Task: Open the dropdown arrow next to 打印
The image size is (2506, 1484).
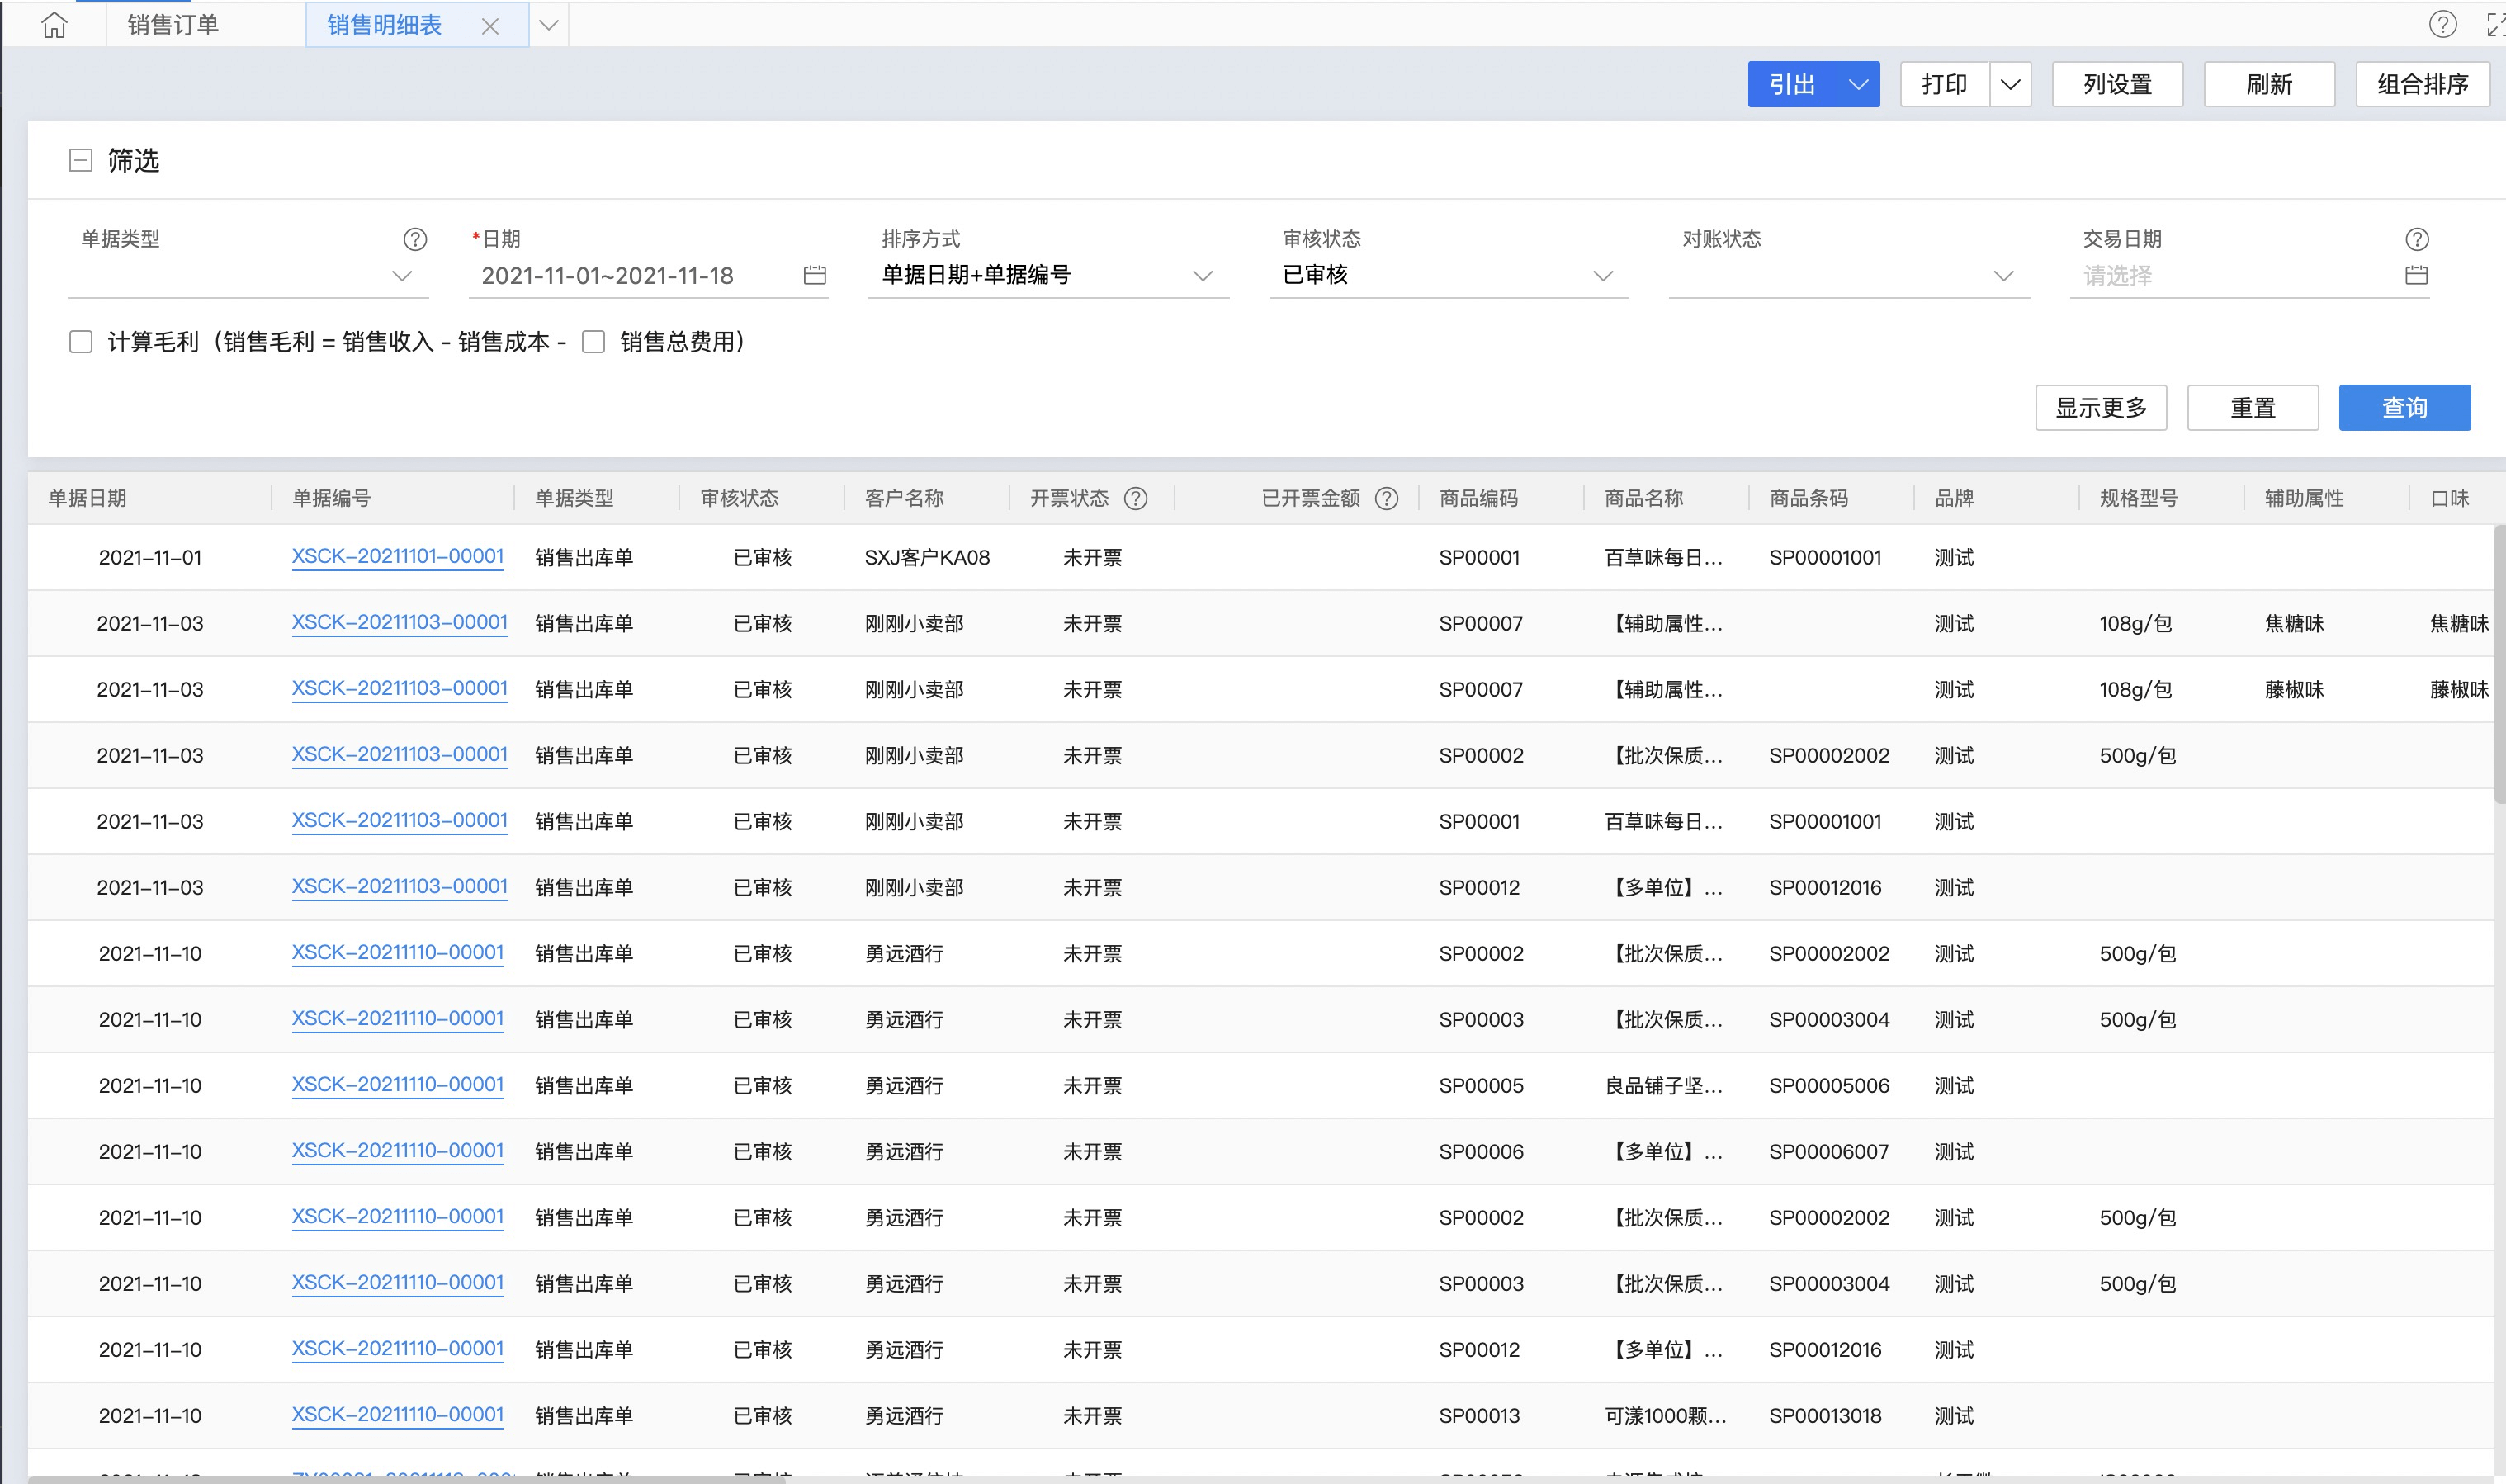Action: tap(2010, 84)
